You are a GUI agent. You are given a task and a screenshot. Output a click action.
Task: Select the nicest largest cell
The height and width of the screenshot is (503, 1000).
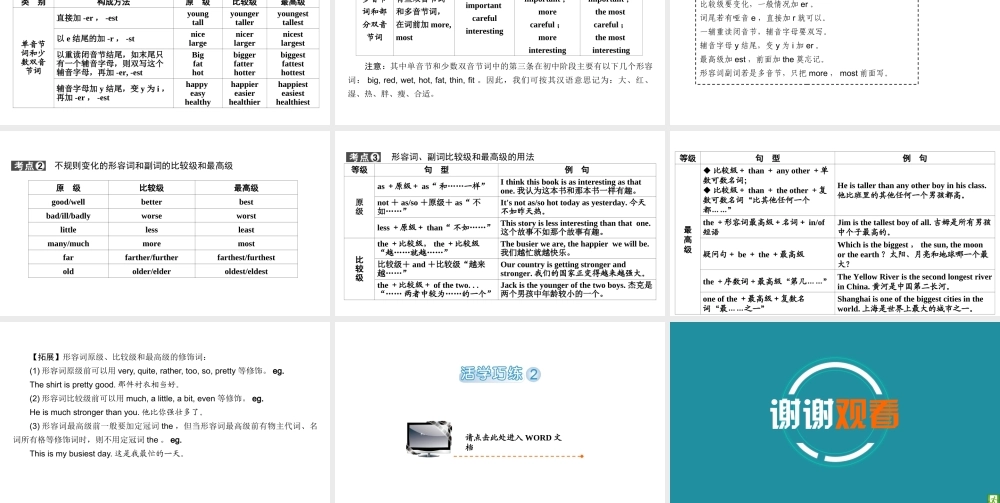pos(293,39)
